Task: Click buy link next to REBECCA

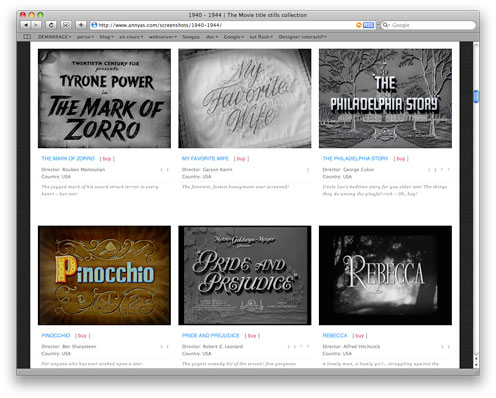Action: 359,336
